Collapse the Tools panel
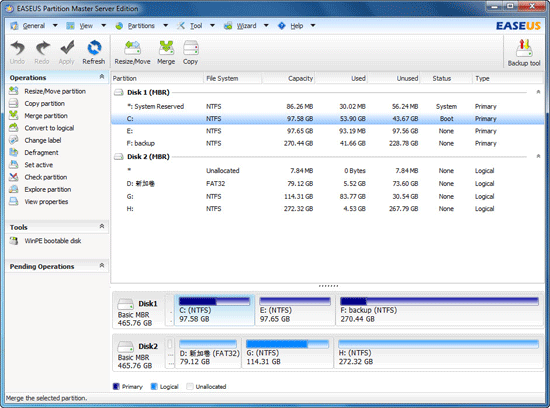 102,226
